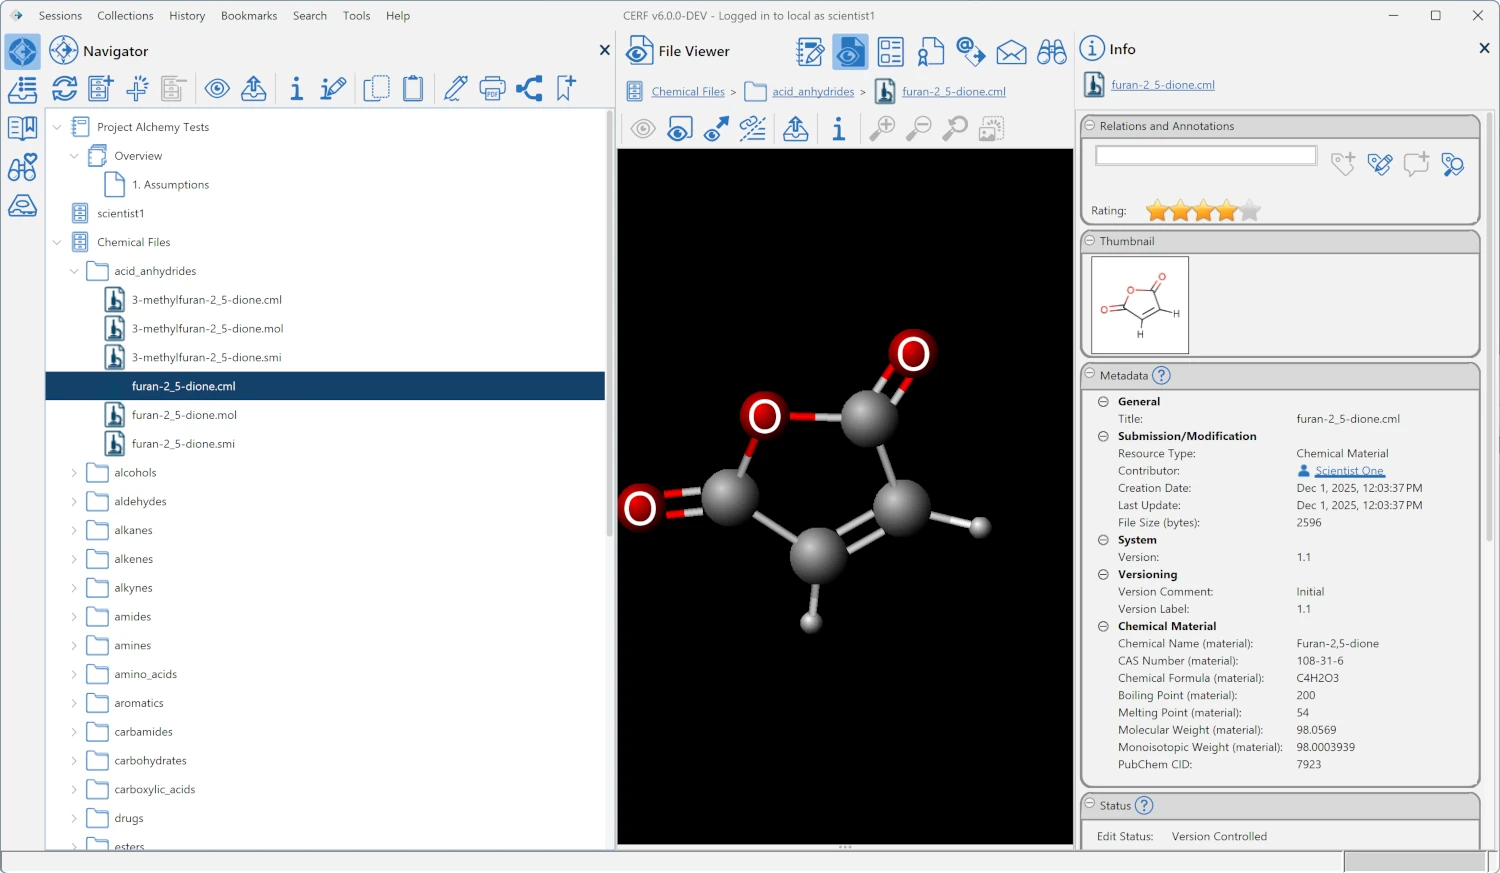Open the envelope mail icon in File Viewer

click(1011, 52)
